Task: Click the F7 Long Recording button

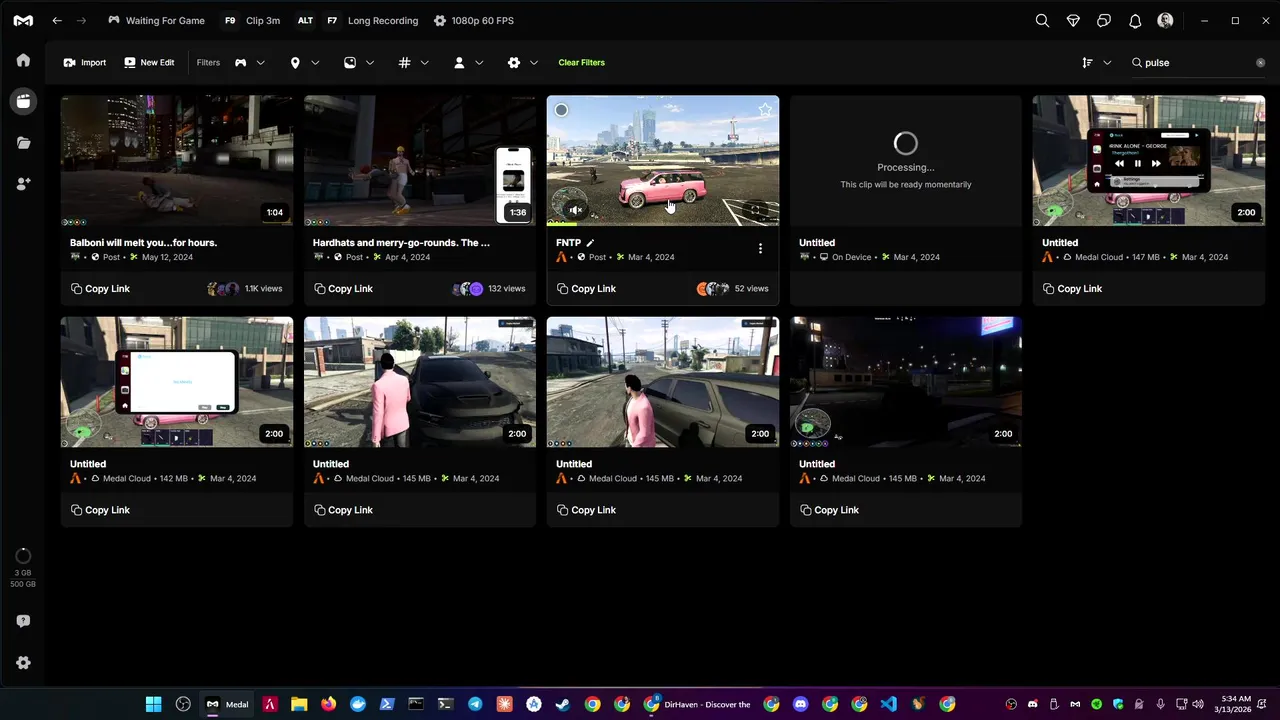Action: [x=371, y=20]
